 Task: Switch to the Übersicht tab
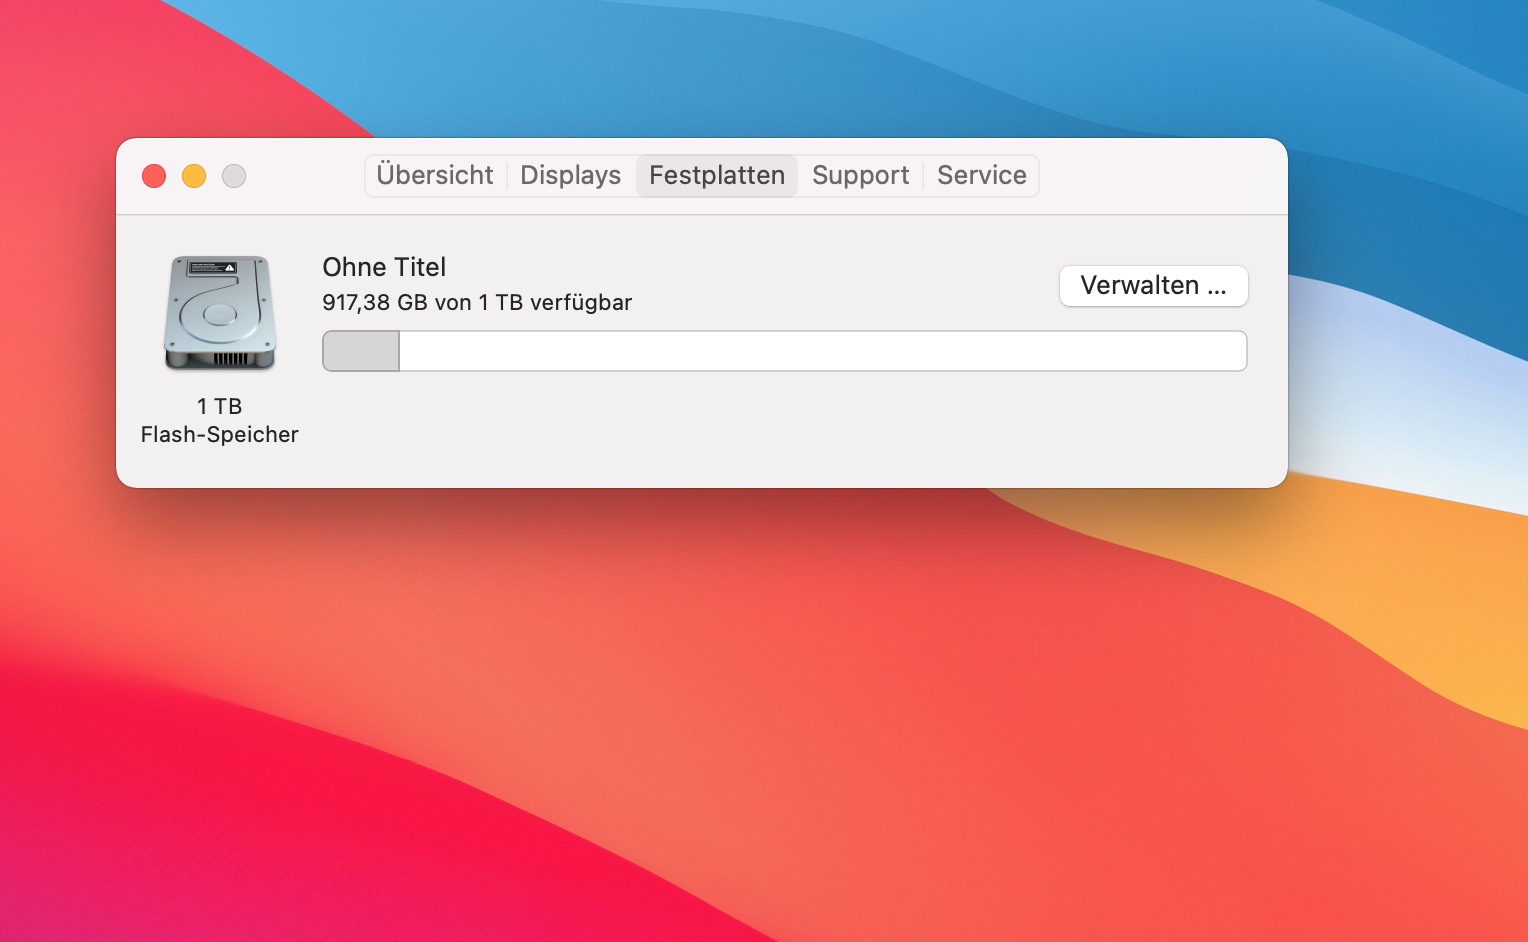(435, 176)
